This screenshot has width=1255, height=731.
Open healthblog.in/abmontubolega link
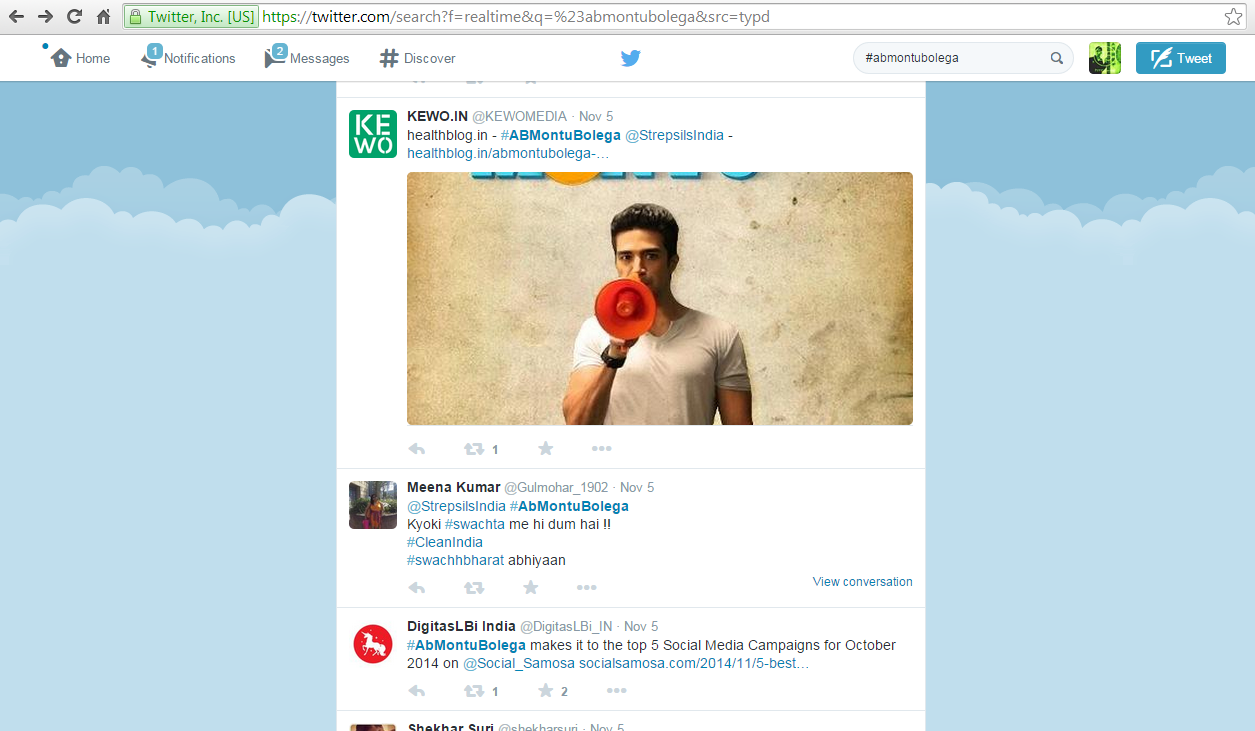[508, 153]
